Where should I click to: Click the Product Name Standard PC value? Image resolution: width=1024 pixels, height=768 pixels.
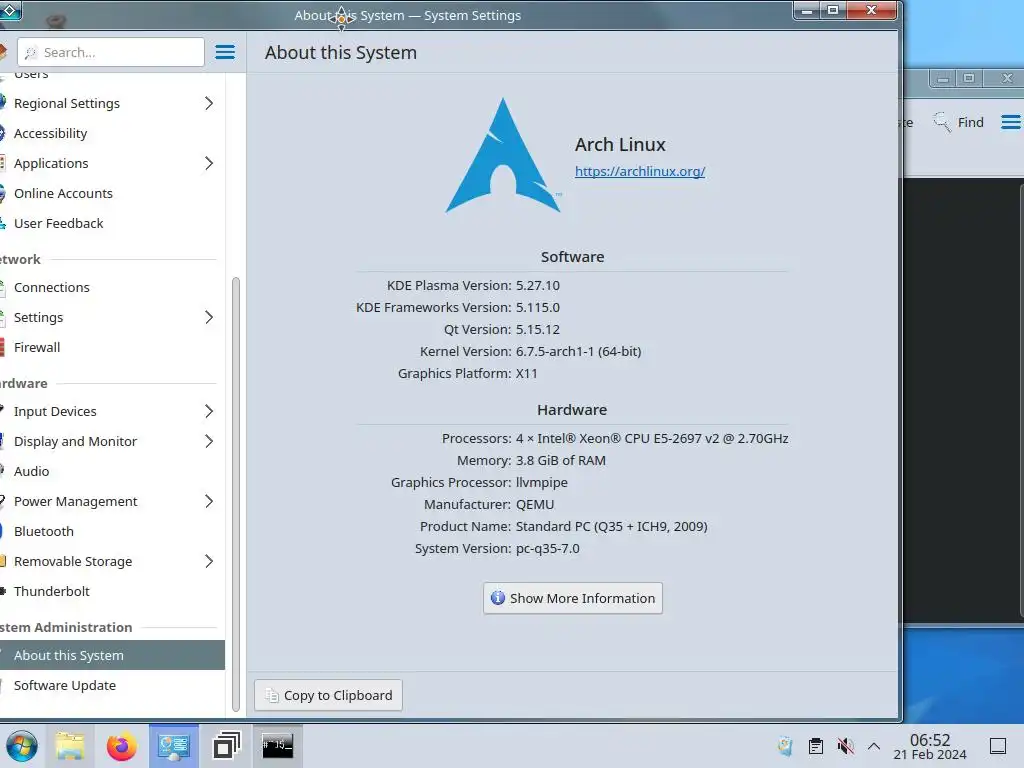point(611,526)
